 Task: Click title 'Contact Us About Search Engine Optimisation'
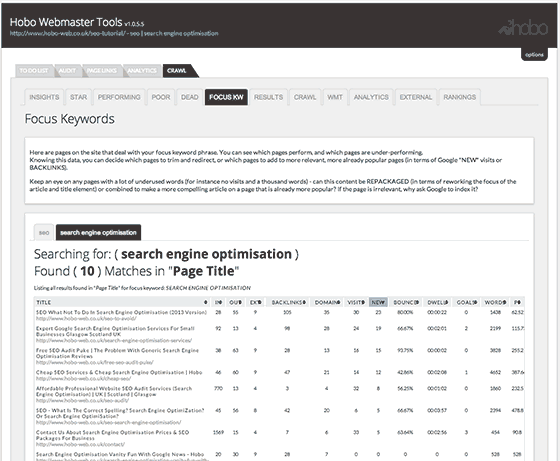[x=112, y=436]
